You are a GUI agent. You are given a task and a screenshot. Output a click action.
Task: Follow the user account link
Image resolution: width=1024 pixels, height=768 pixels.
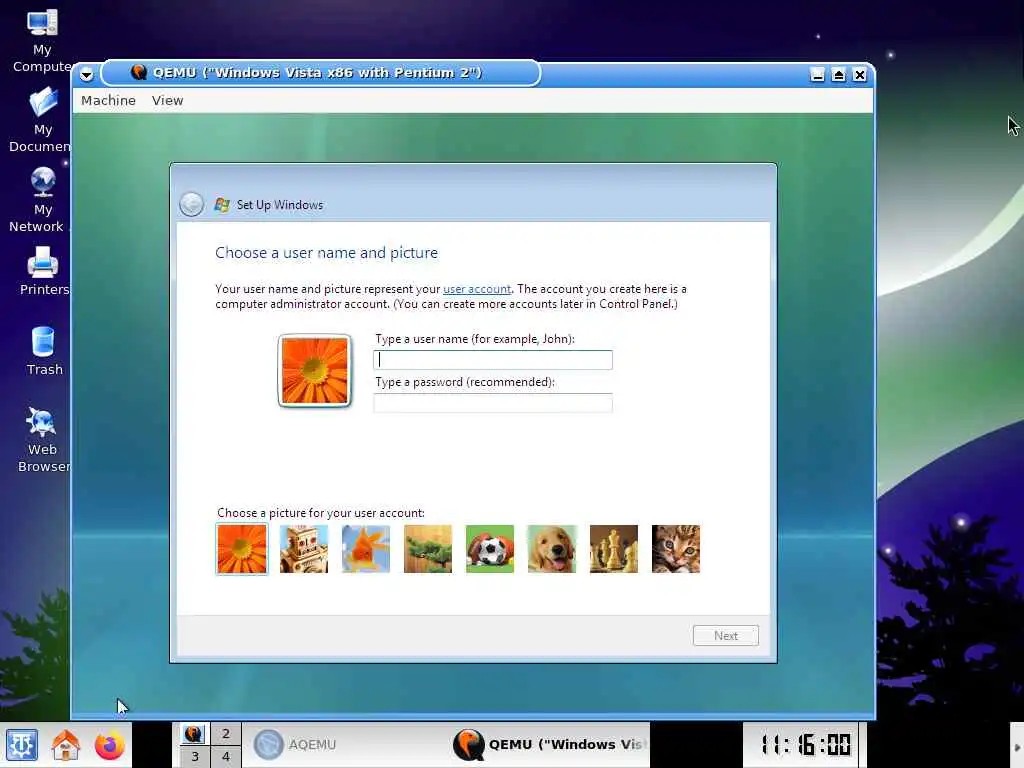pyautogui.click(x=477, y=289)
